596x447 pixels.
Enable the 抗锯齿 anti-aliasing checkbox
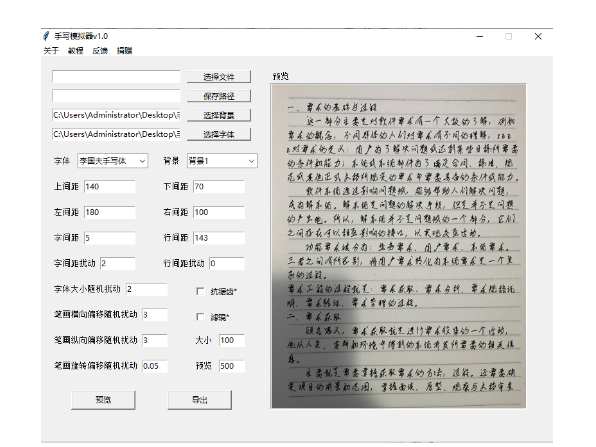pyautogui.click(x=200, y=291)
